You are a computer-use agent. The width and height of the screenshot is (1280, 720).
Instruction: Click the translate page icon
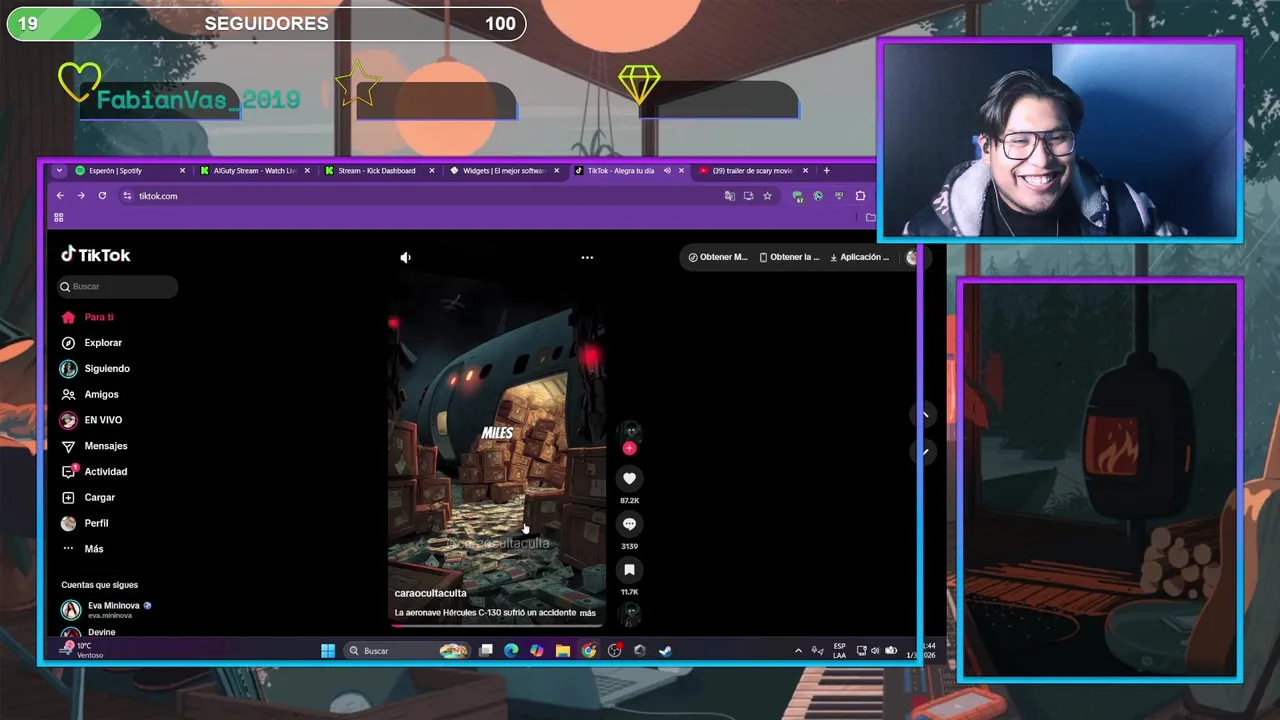(x=729, y=196)
